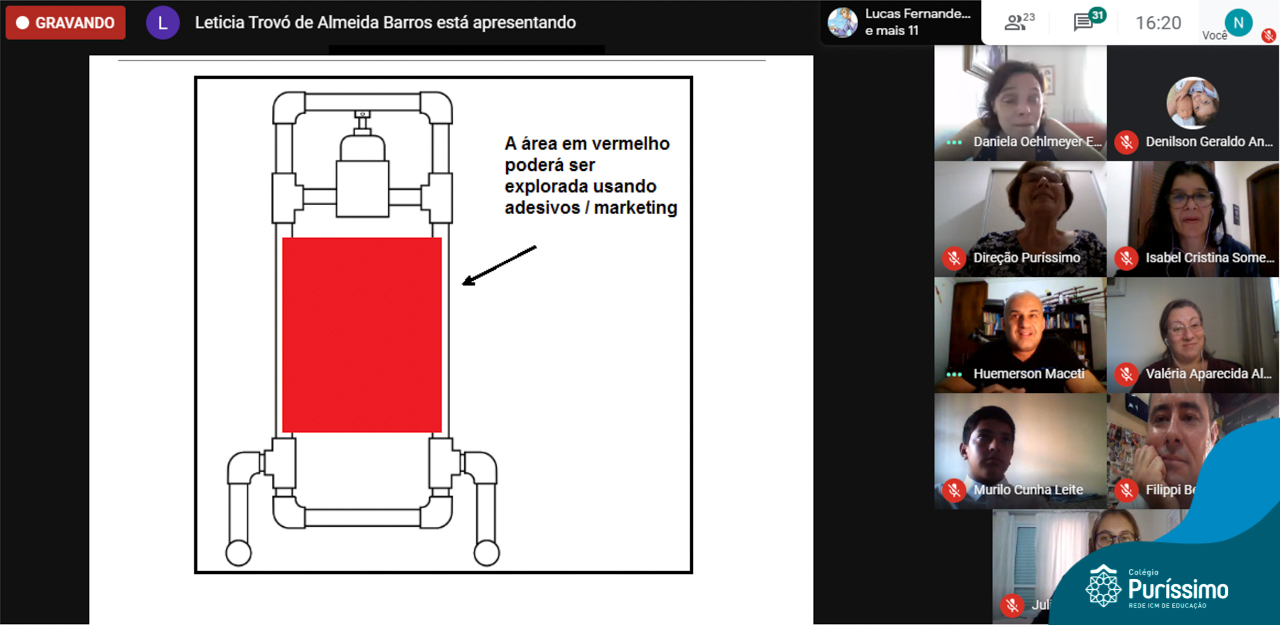Click the muted mic beside Valéria Aparecida
This screenshot has width=1280, height=625.
pyautogui.click(x=1127, y=374)
